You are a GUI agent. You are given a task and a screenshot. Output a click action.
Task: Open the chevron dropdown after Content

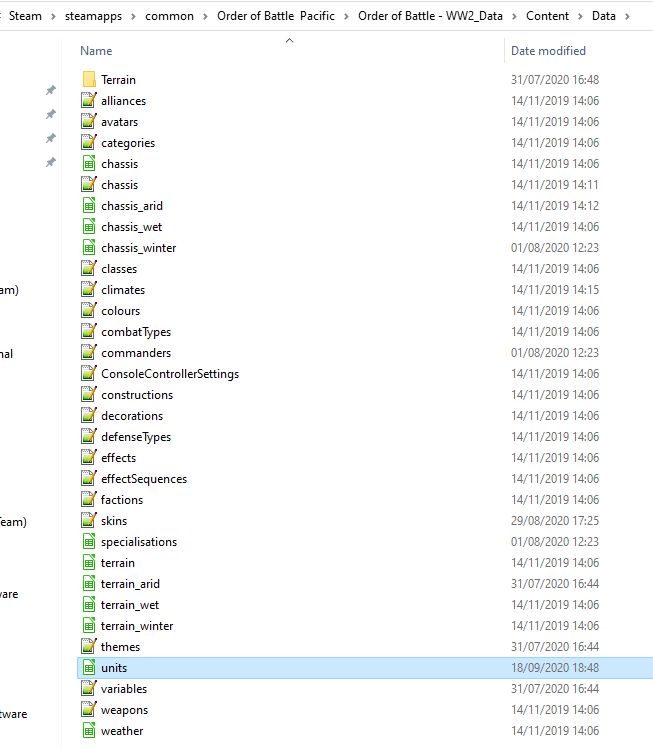tap(580, 16)
